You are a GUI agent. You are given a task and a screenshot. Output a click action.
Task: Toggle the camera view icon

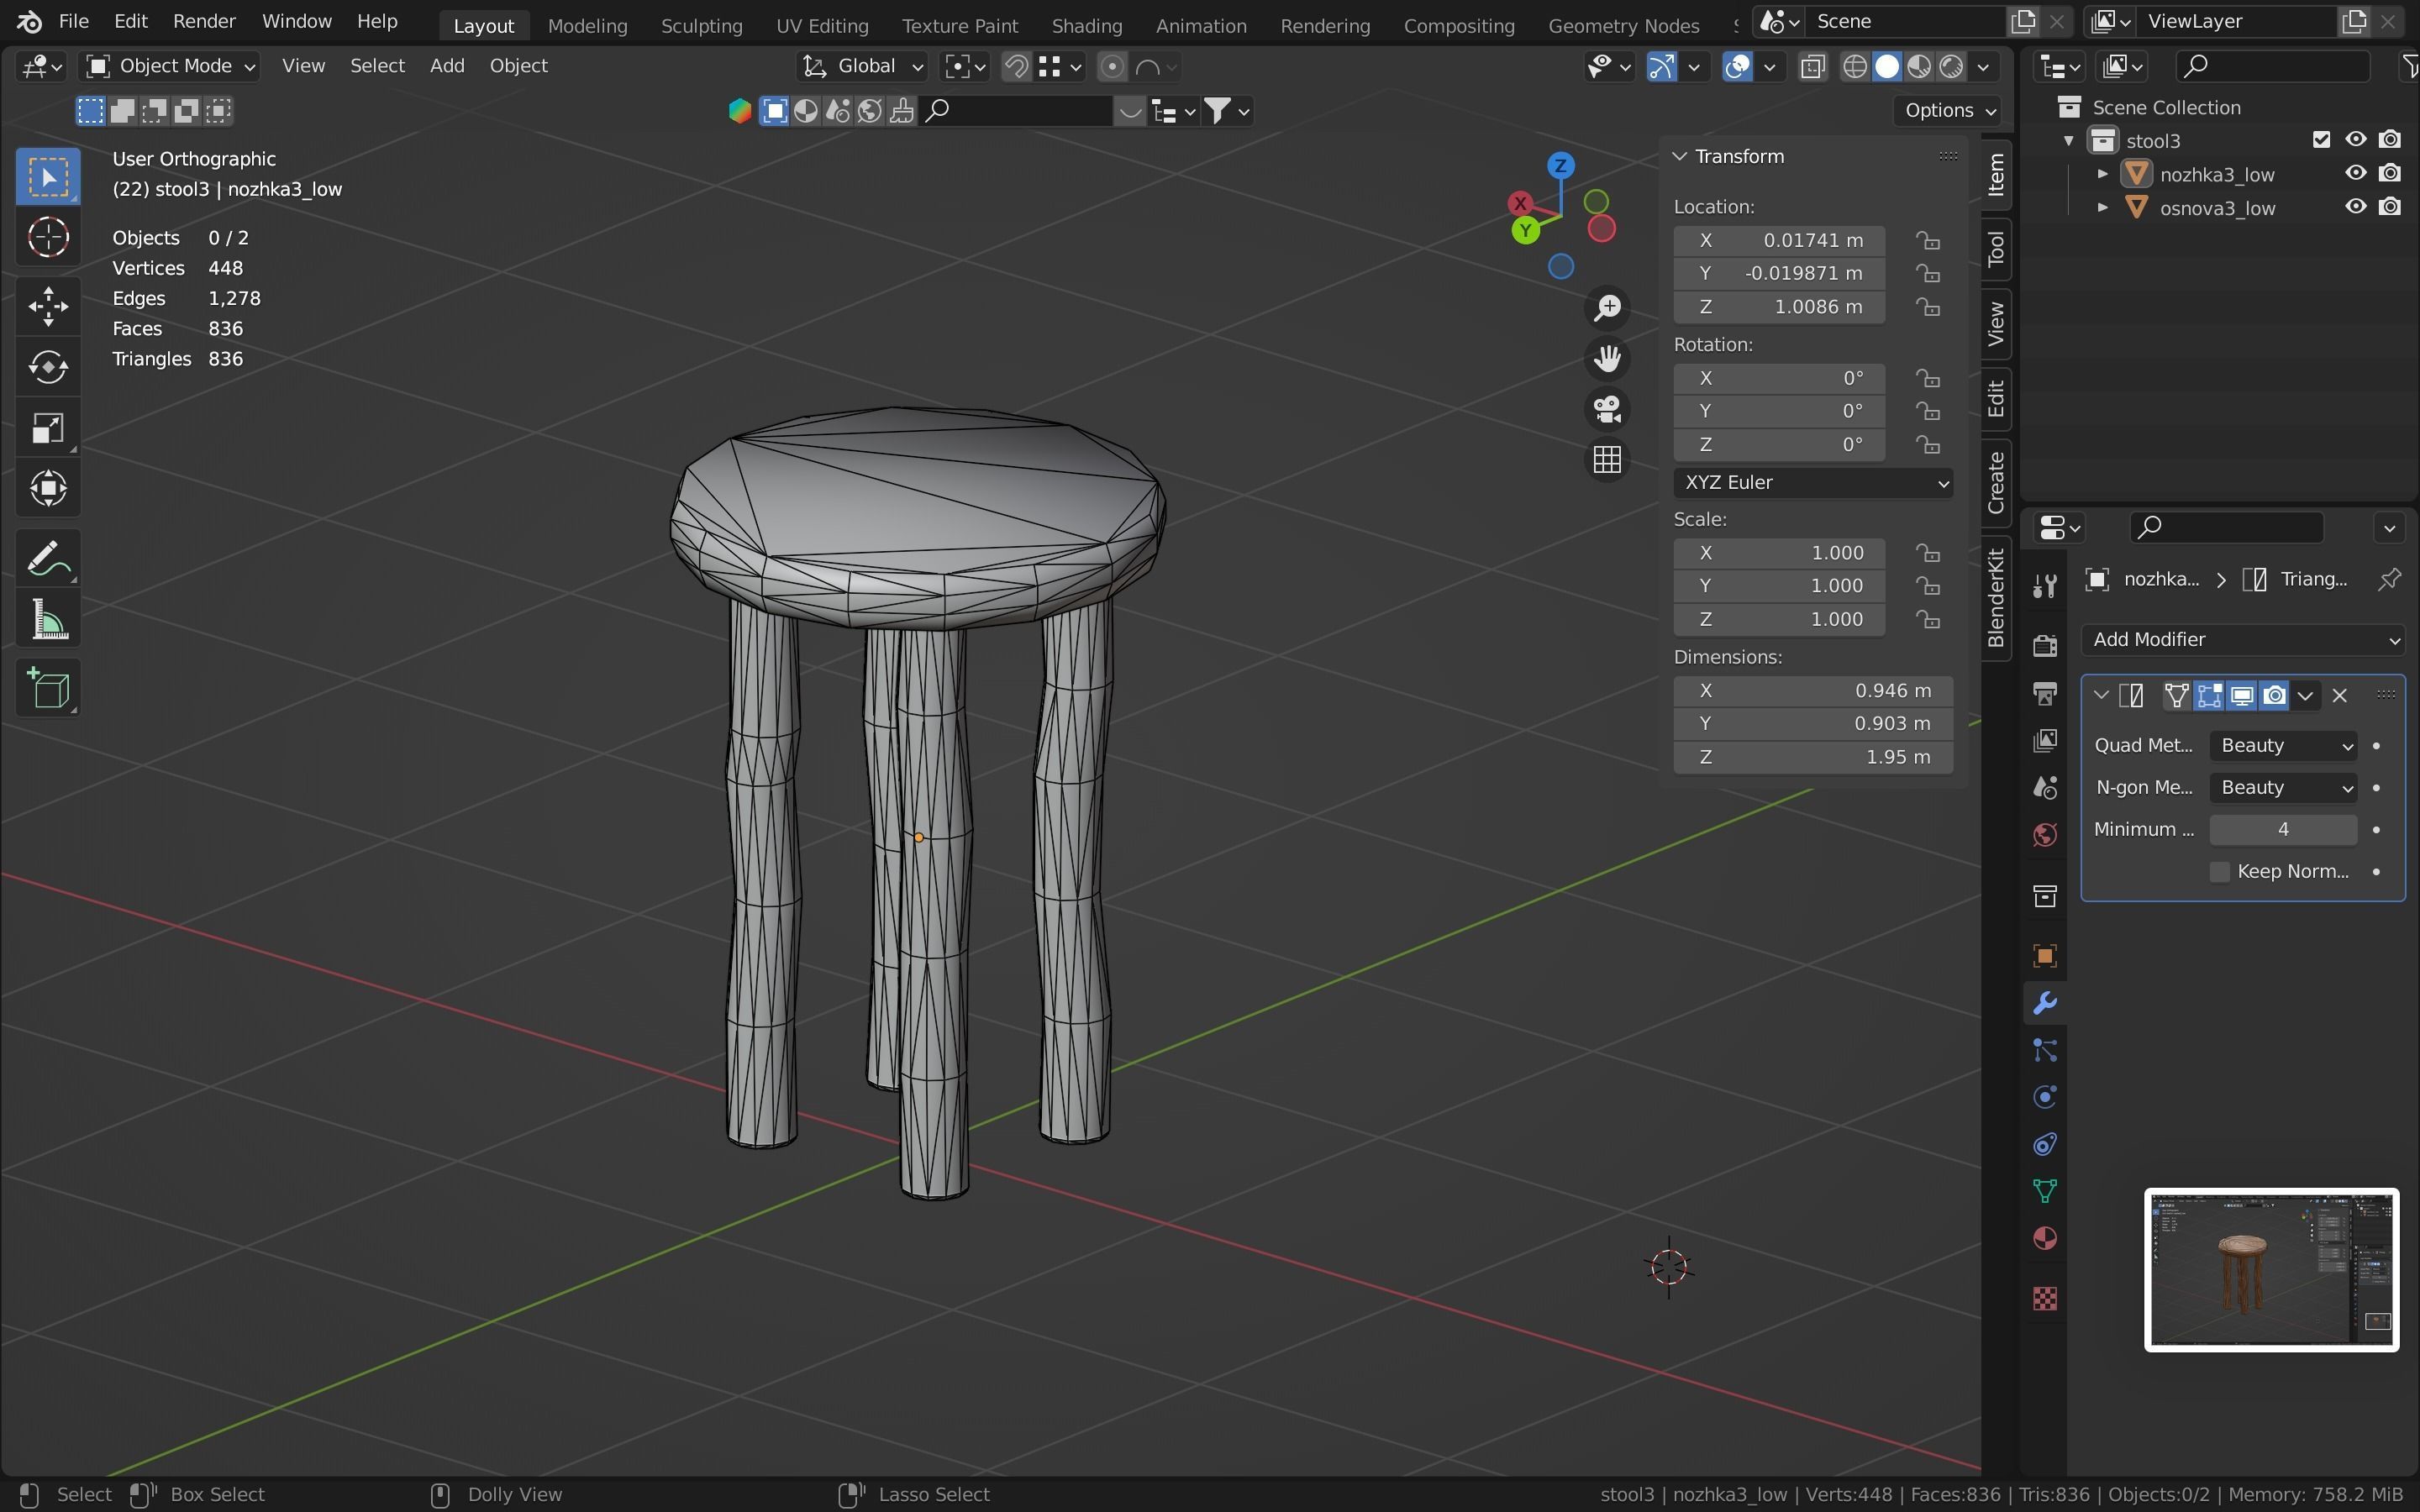click(x=1607, y=409)
